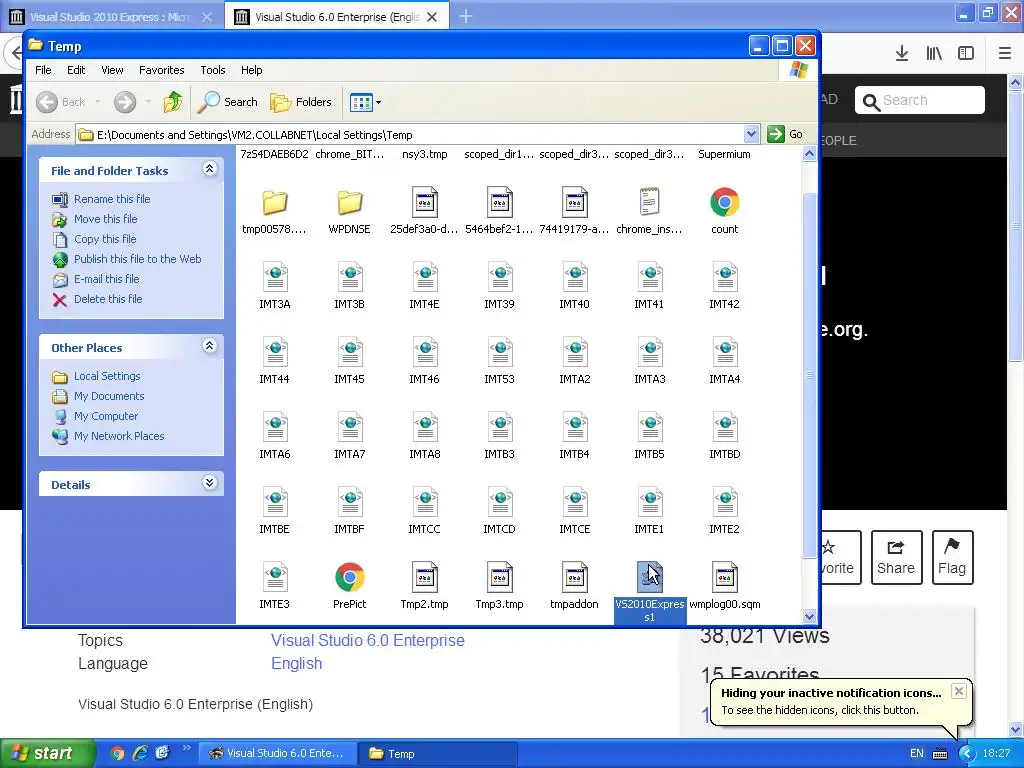Click the Go button beside address
The image size is (1024, 768).
(786, 134)
